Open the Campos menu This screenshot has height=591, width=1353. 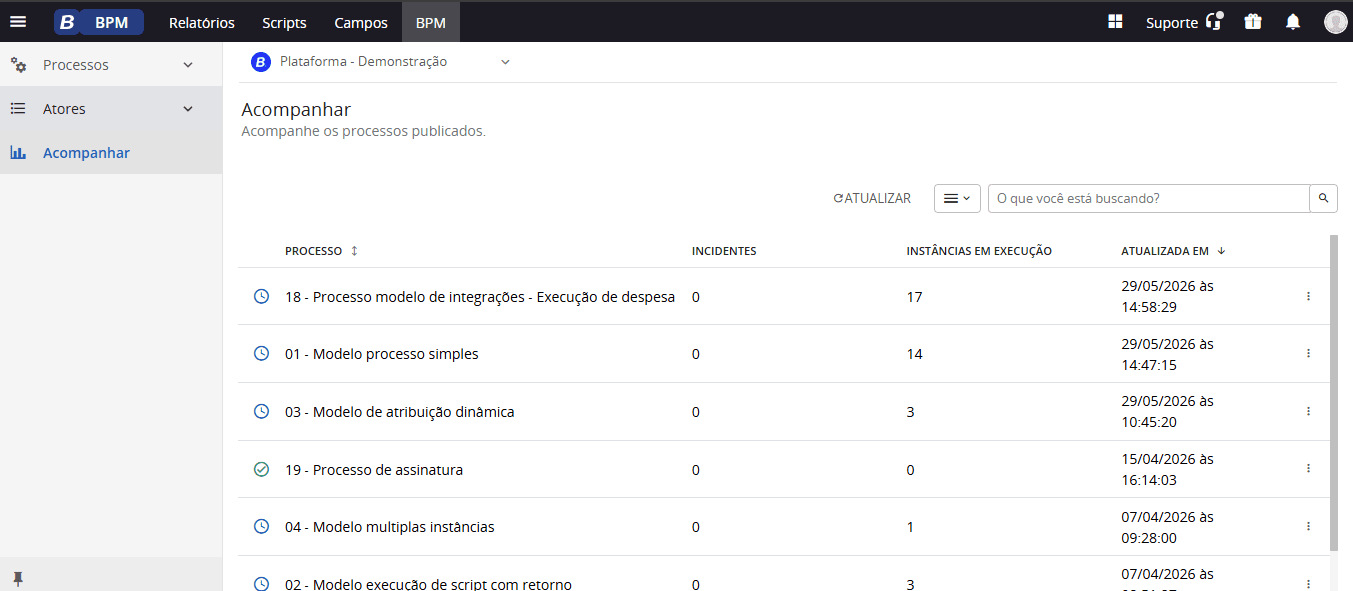pyautogui.click(x=360, y=22)
